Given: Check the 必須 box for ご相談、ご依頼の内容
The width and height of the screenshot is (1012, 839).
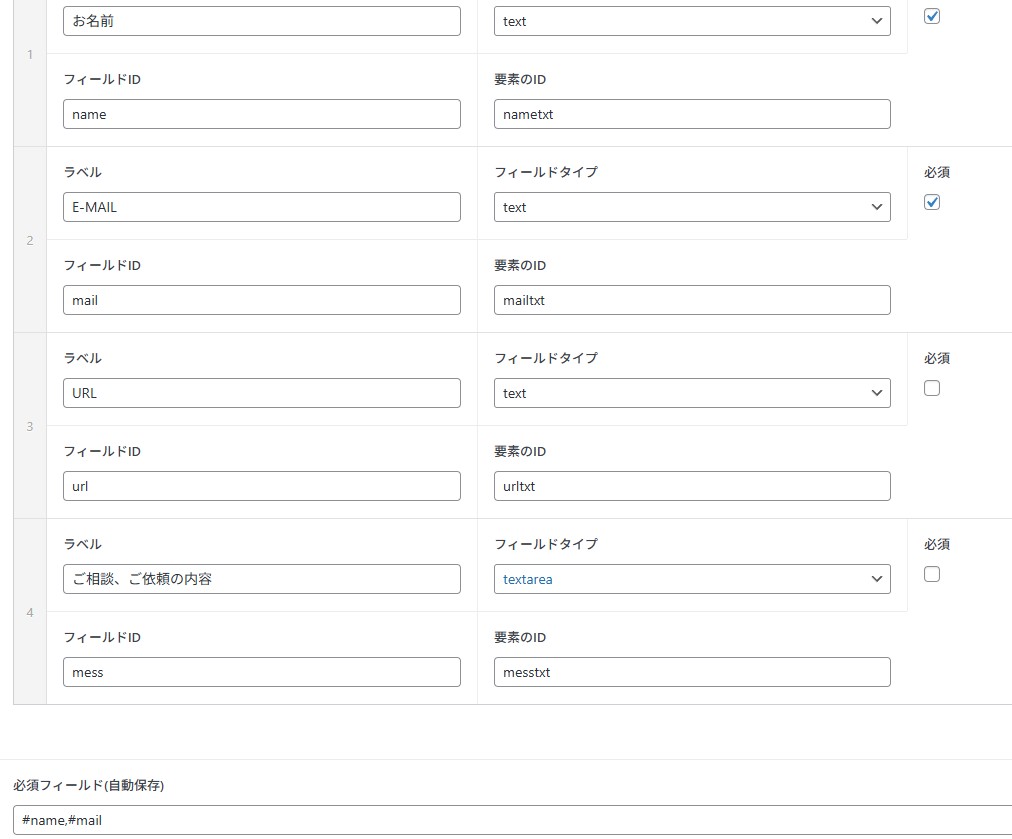Looking at the screenshot, I should [x=932, y=575].
